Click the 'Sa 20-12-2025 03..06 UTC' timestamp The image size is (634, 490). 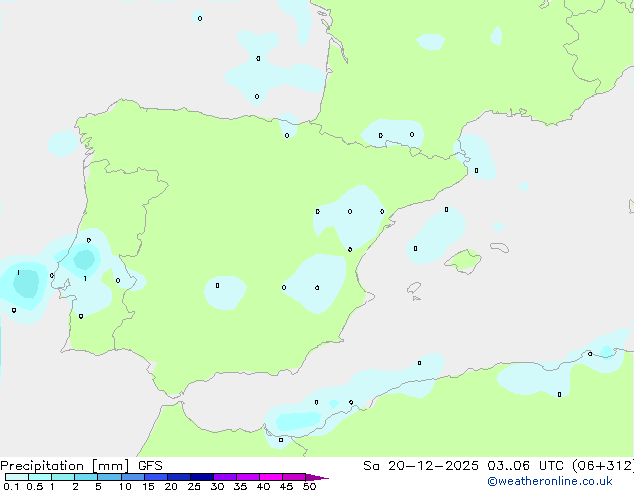466,466
